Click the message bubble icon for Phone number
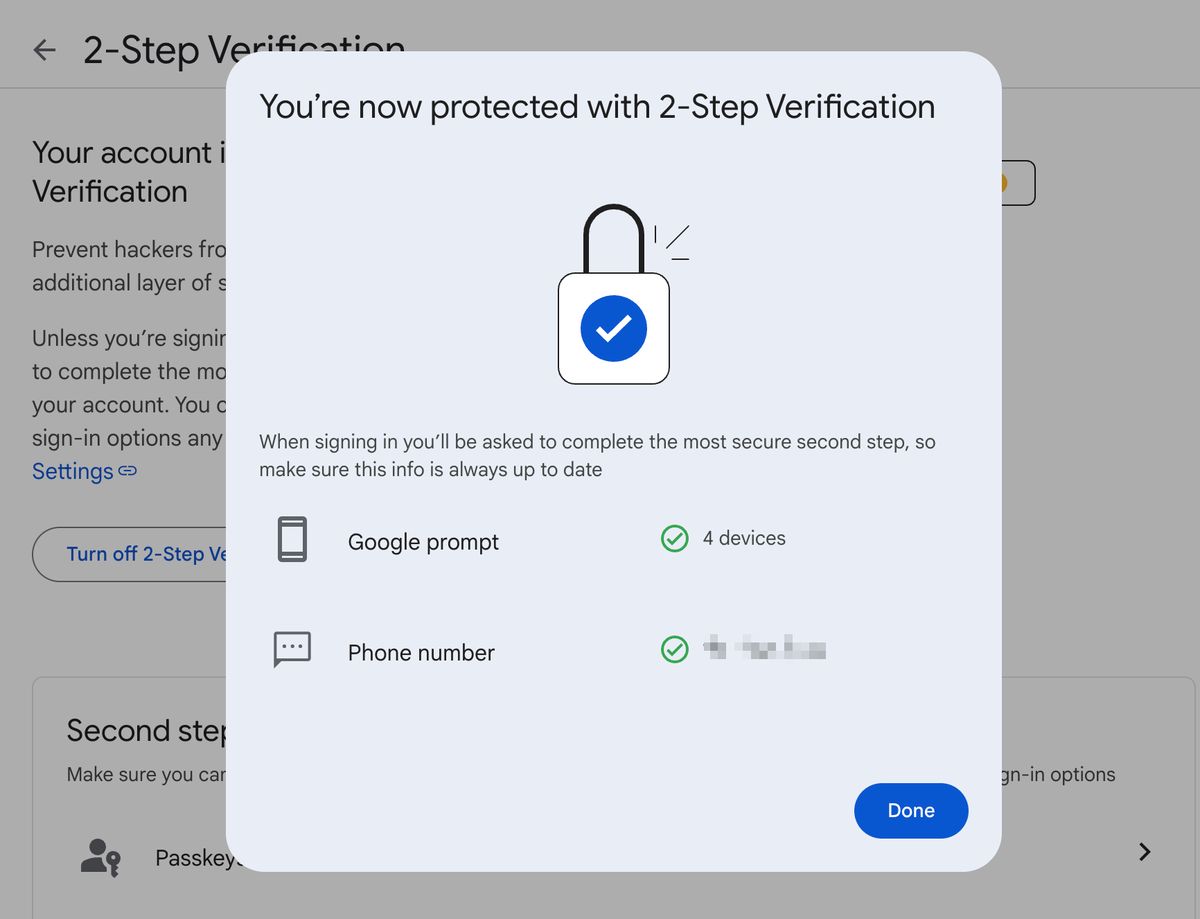 [292, 650]
